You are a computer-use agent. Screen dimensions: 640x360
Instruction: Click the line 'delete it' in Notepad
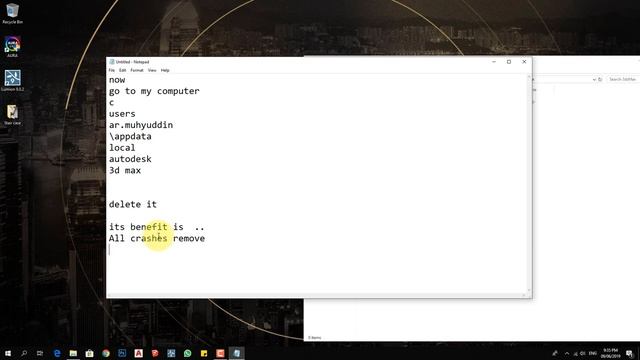click(133, 204)
